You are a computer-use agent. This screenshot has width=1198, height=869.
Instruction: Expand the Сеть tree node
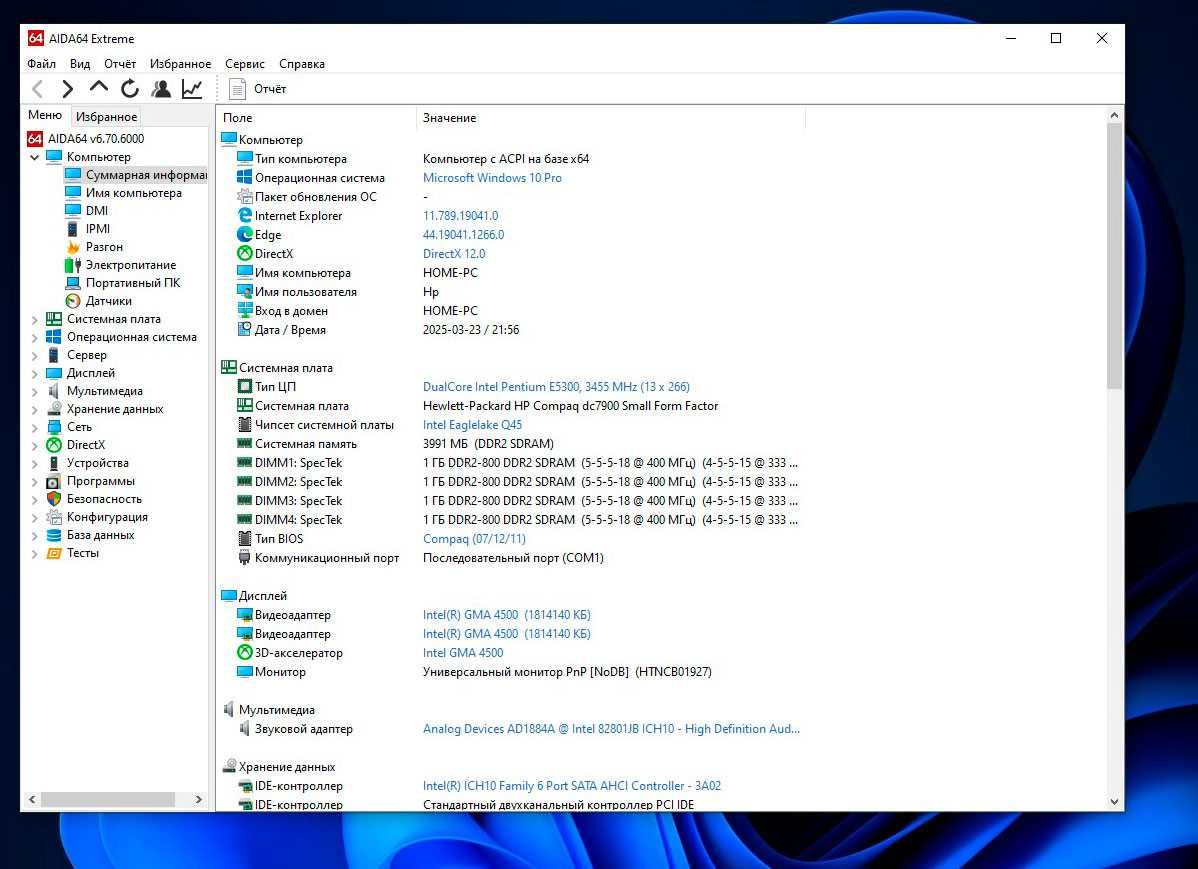point(34,427)
